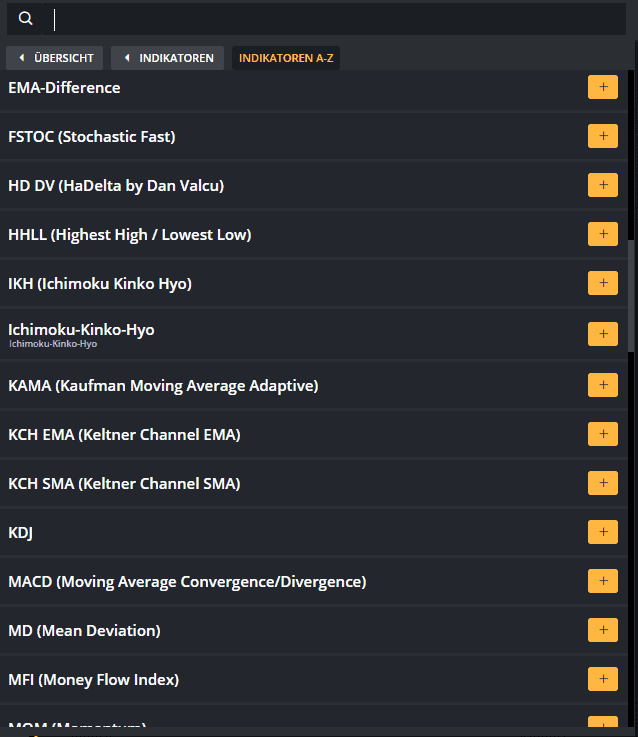Image resolution: width=638 pixels, height=737 pixels.
Task: Add HD DV HaDelta indicator plus button
Action: pyautogui.click(x=603, y=185)
